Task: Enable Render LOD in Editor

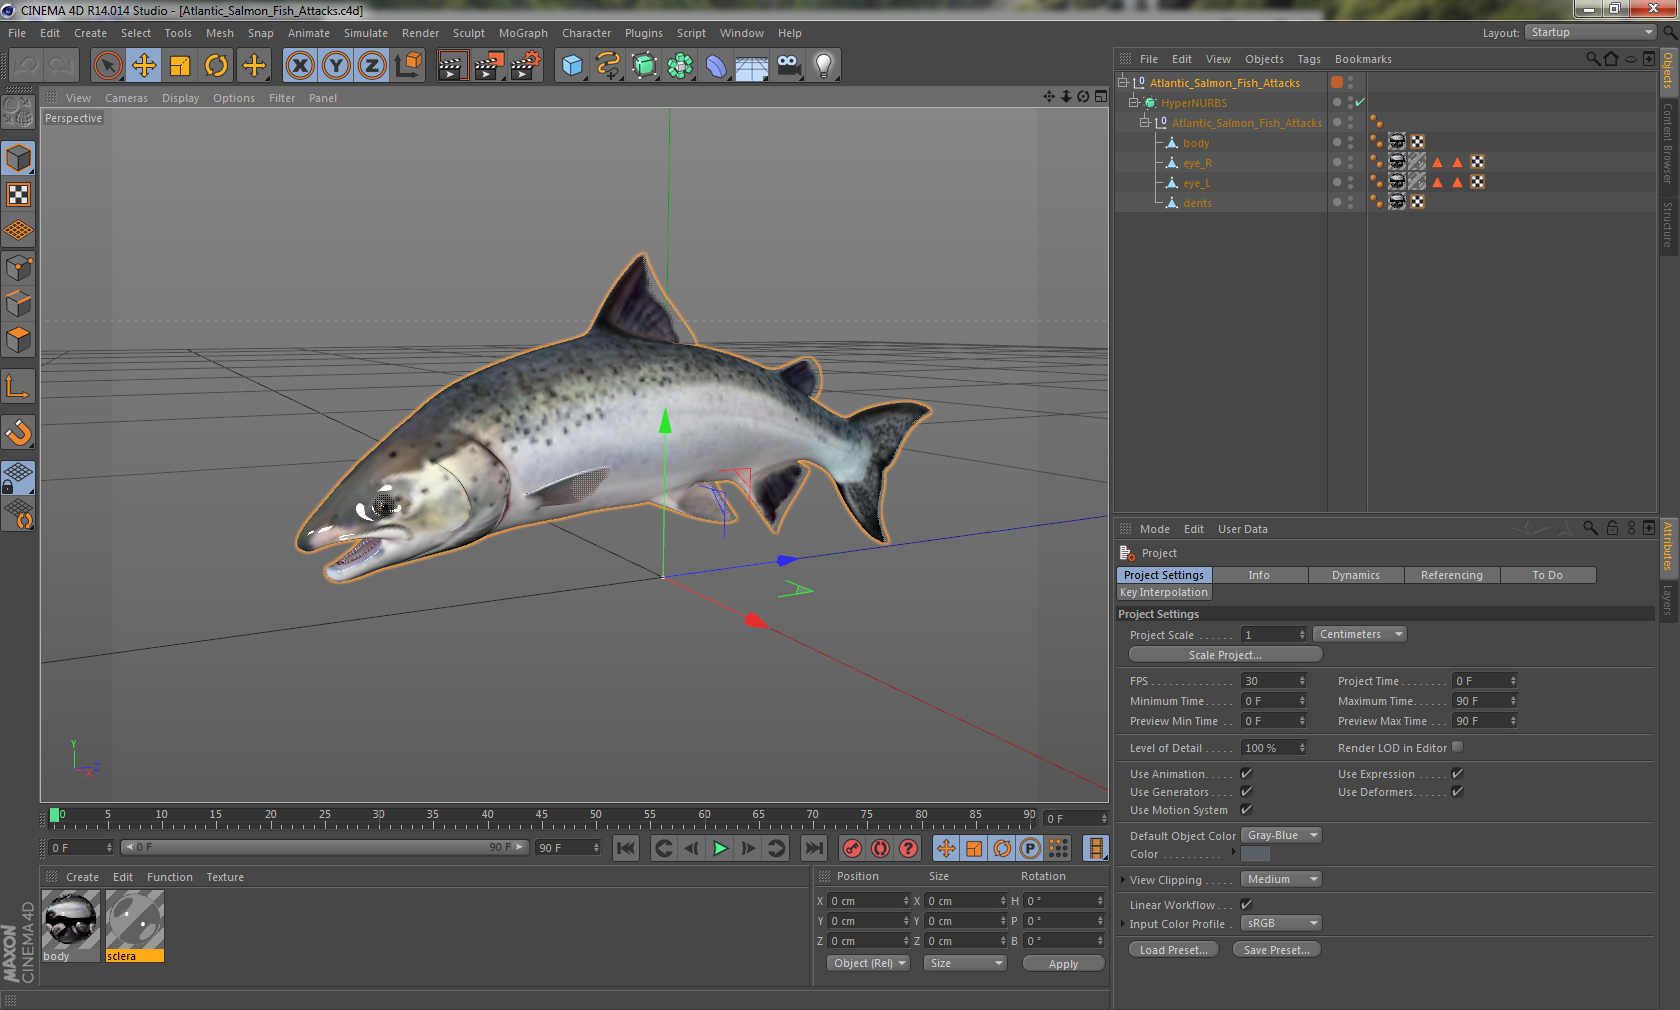Action: point(1457,747)
